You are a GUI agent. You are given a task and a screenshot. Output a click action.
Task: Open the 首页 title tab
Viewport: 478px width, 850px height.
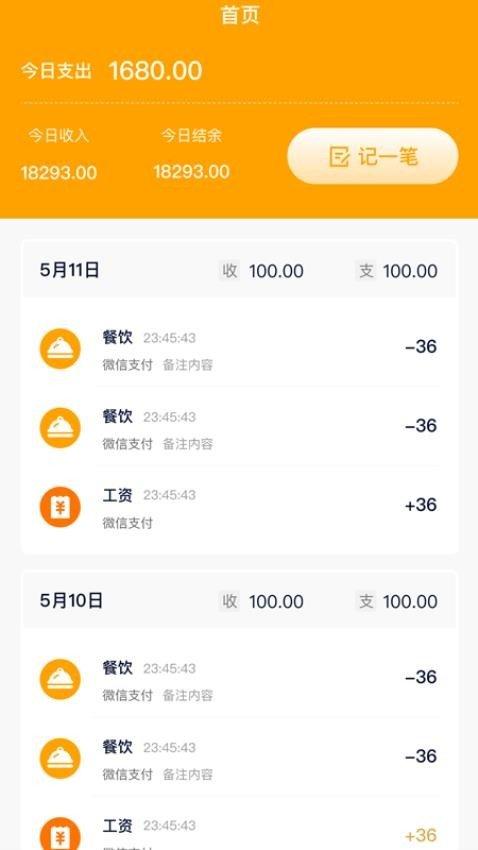coord(240,15)
